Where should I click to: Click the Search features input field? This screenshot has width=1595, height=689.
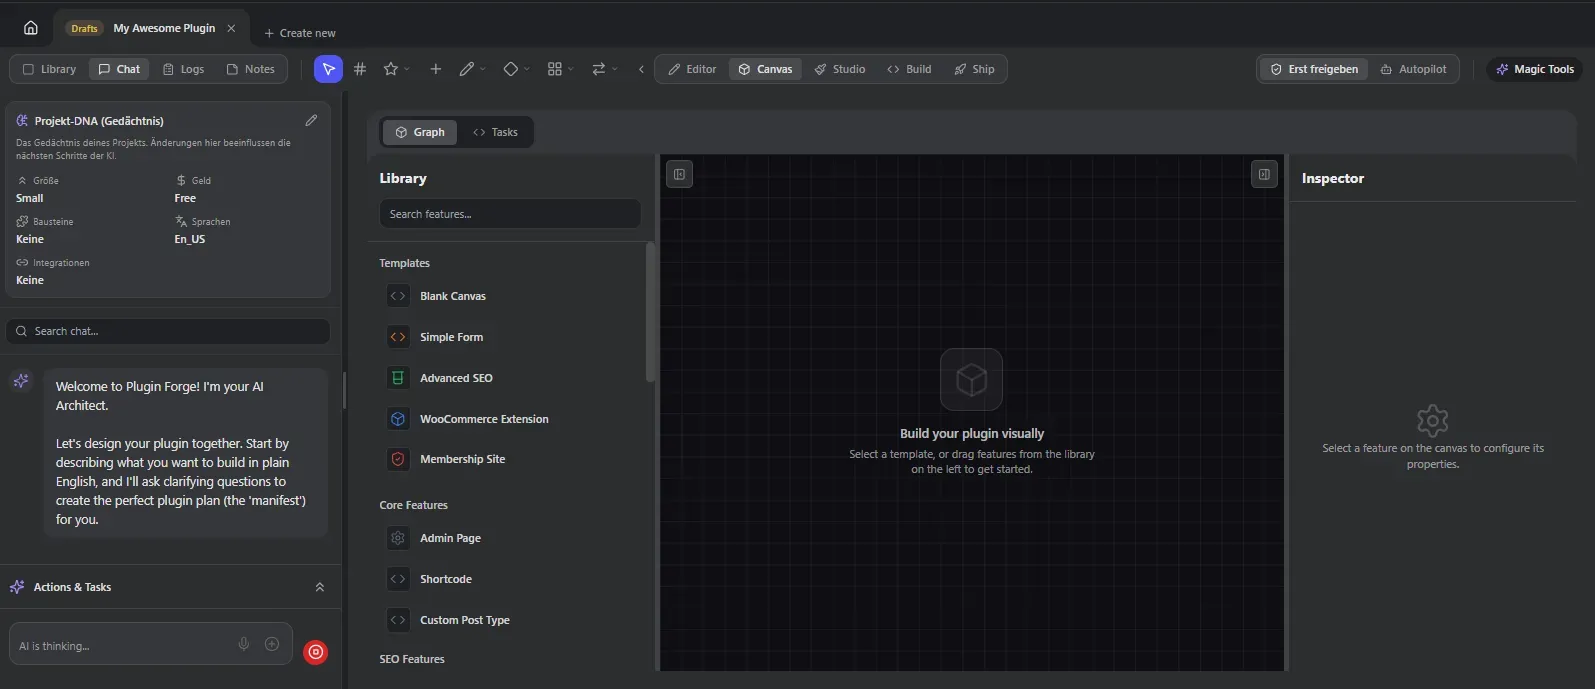[x=510, y=214]
